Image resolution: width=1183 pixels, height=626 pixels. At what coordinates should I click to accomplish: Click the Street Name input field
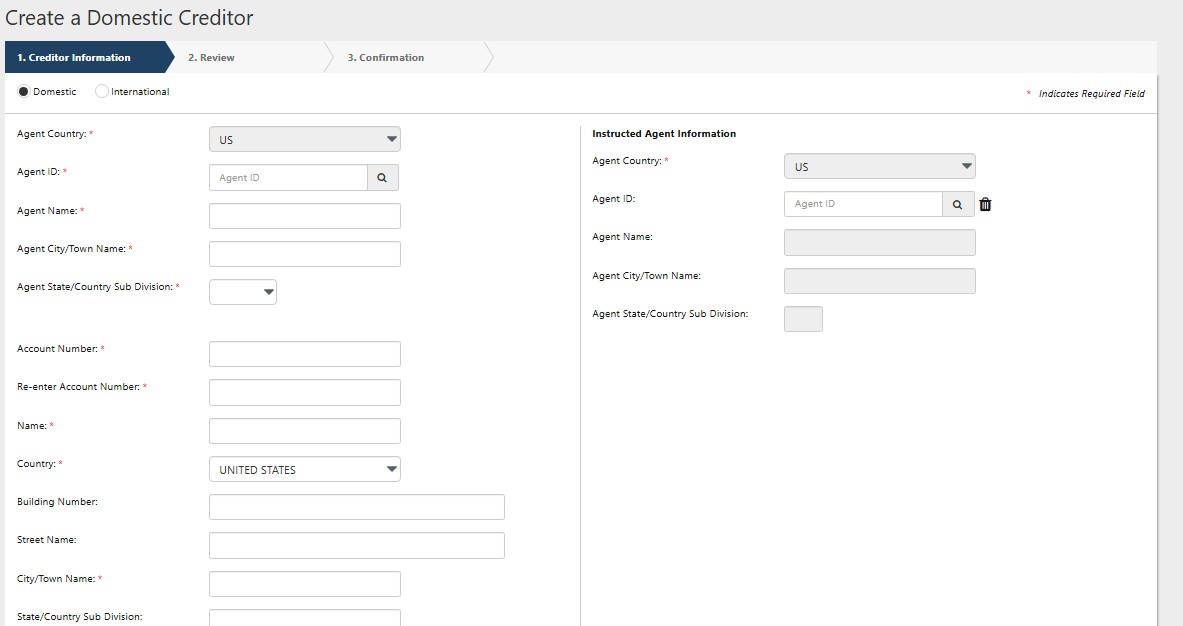(356, 545)
